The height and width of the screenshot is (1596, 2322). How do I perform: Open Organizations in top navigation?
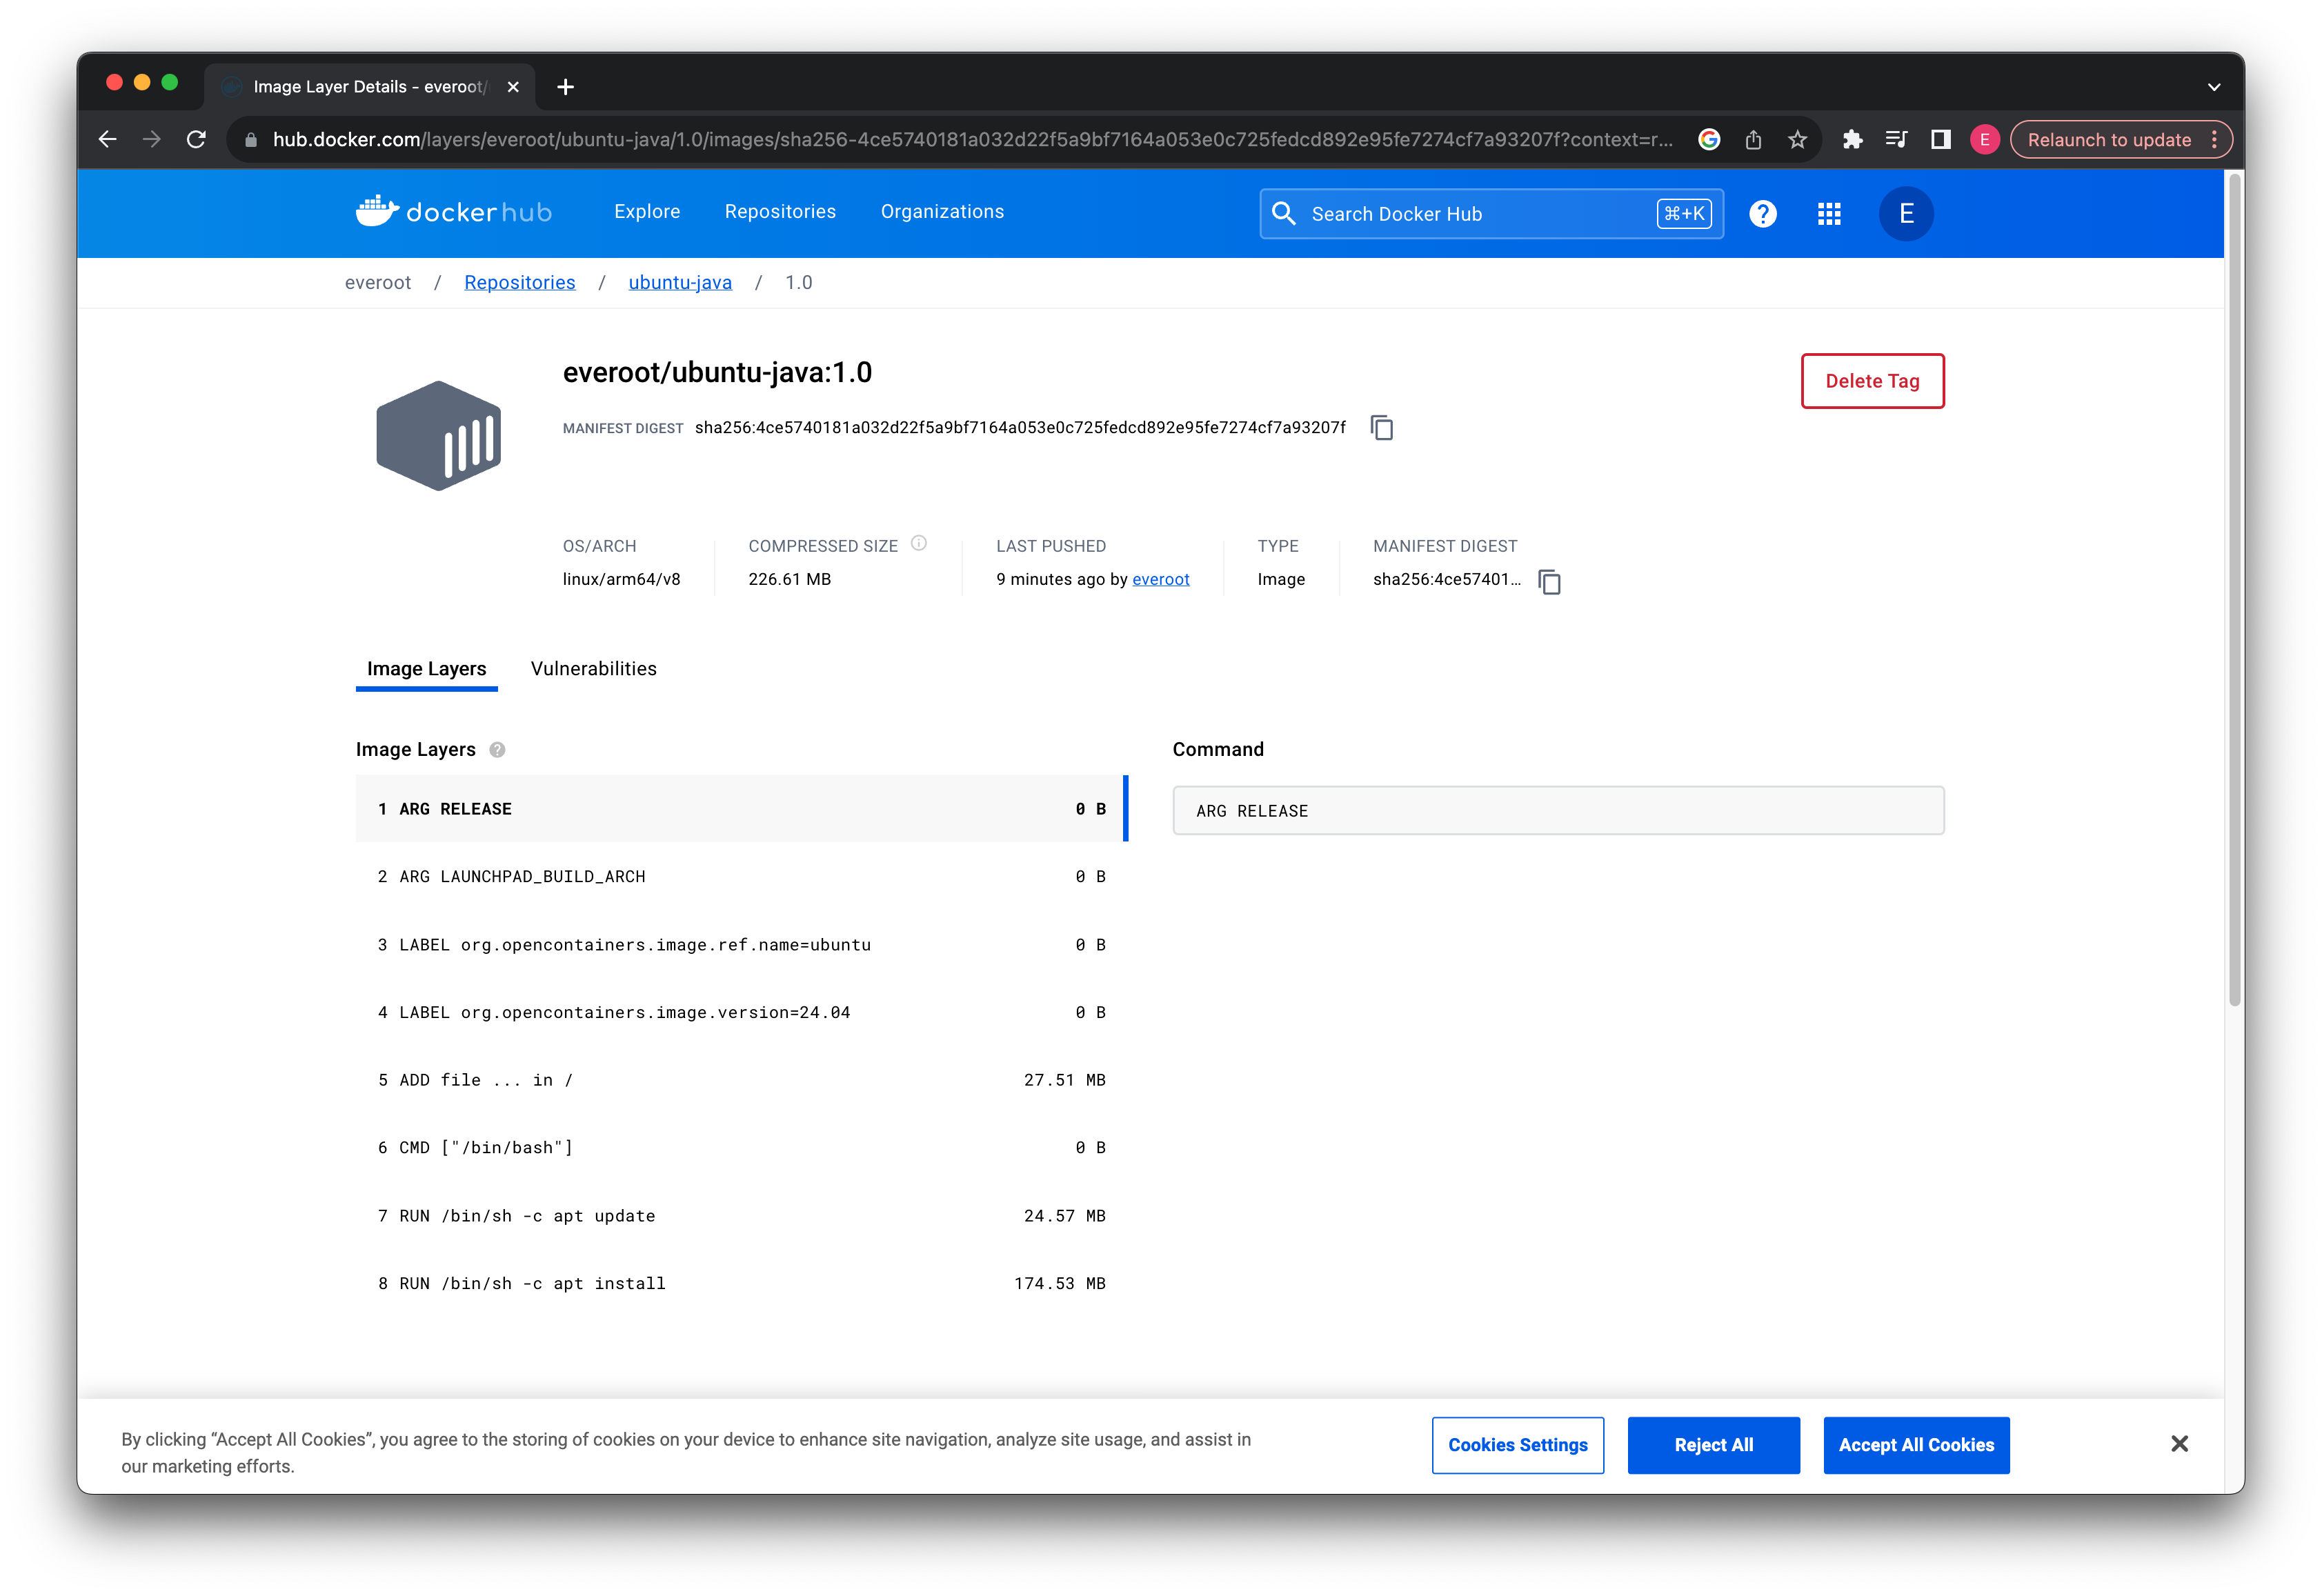point(942,212)
